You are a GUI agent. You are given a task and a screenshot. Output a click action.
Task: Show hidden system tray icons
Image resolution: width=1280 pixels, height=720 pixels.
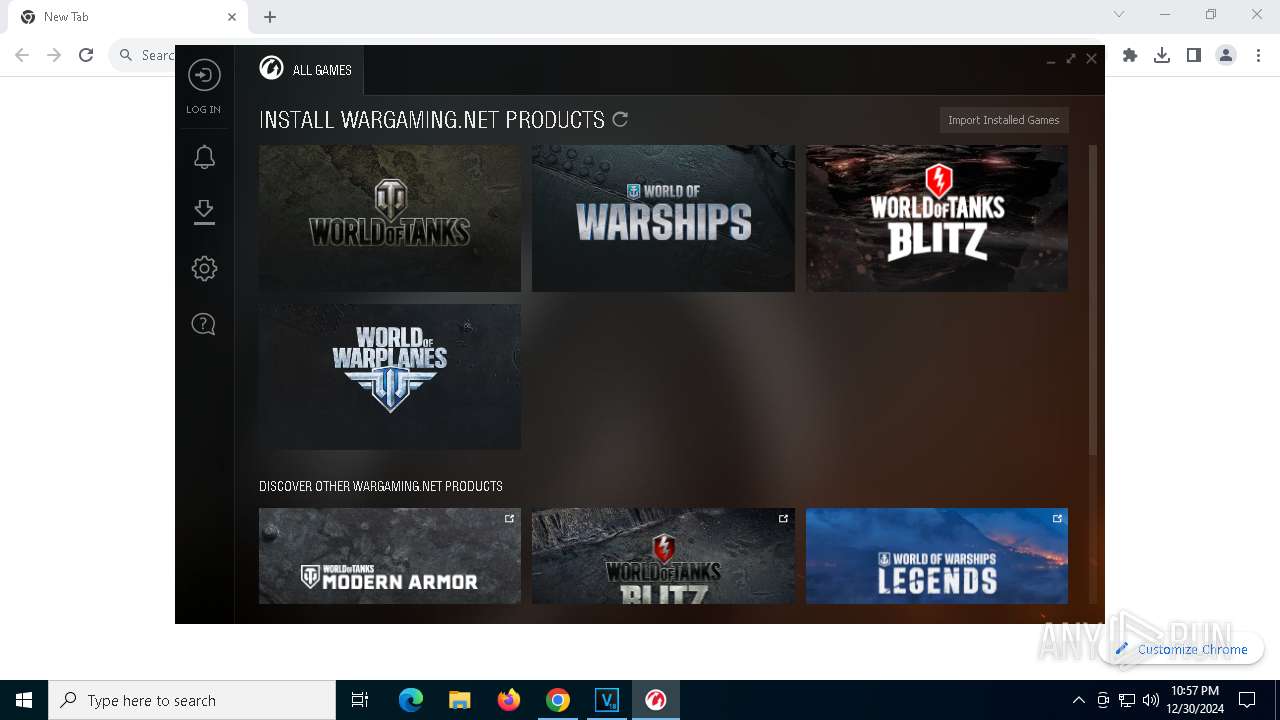pos(1078,700)
